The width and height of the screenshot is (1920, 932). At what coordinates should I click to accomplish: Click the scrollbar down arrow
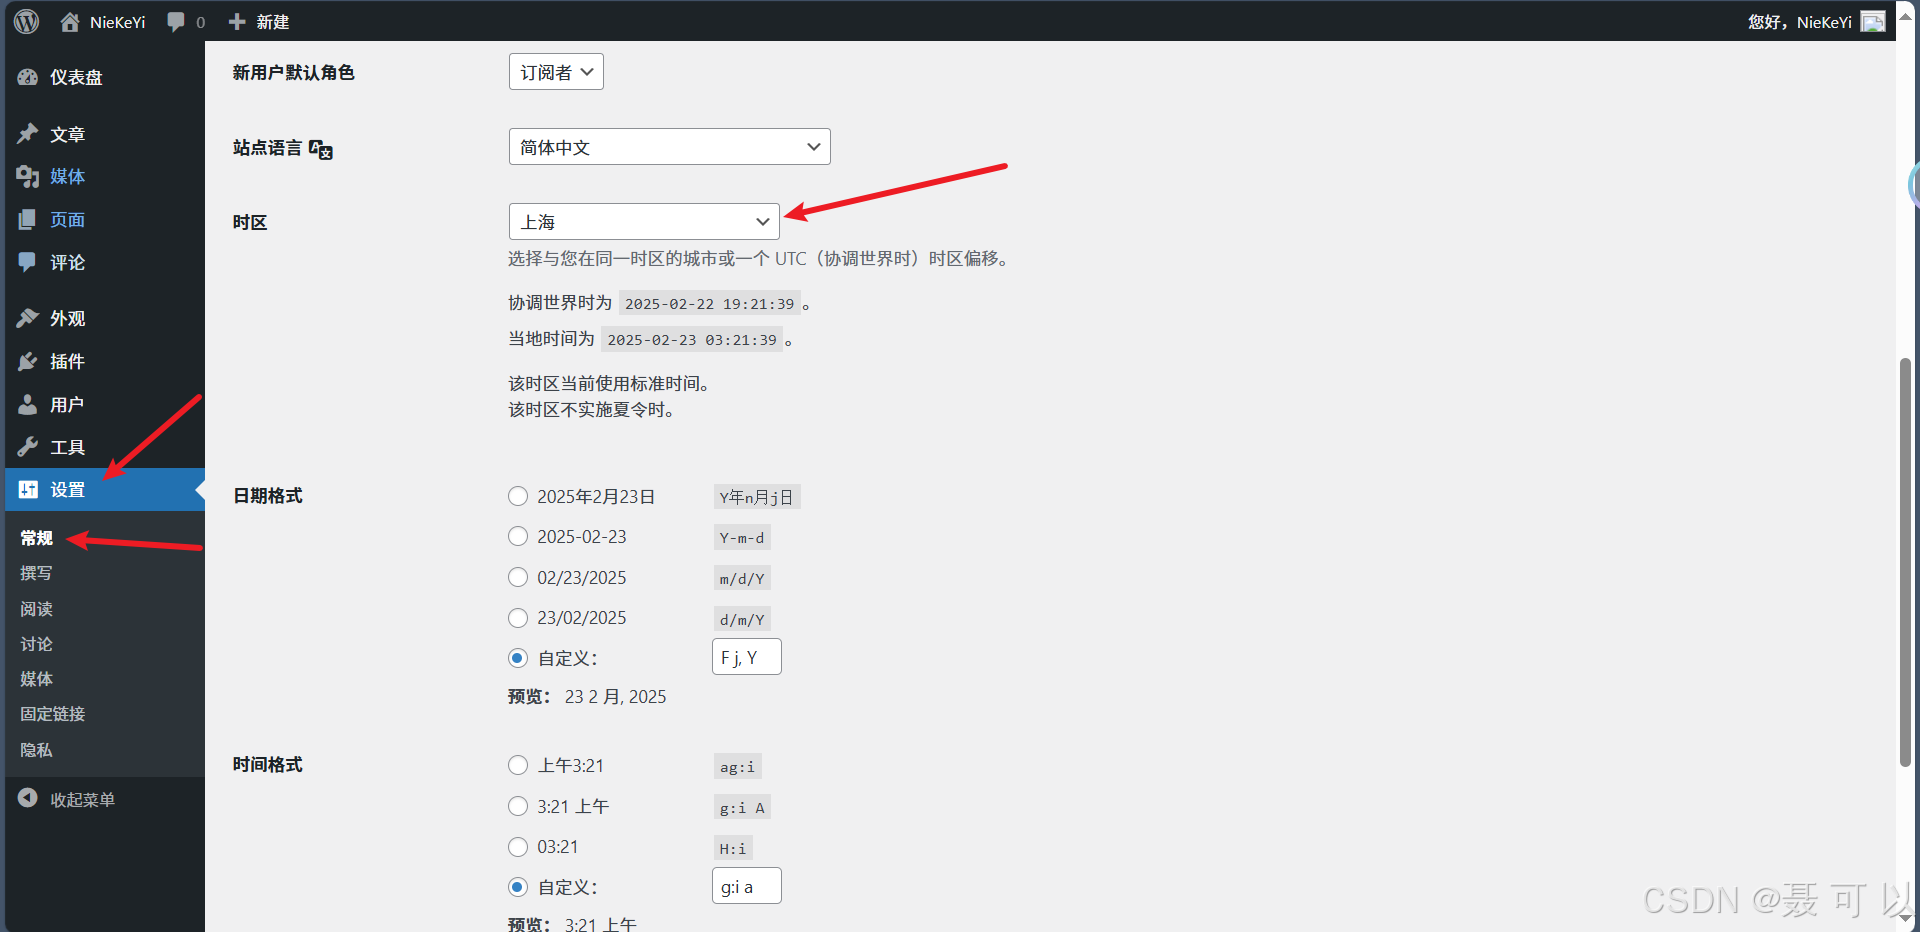click(x=1905, y=919)
